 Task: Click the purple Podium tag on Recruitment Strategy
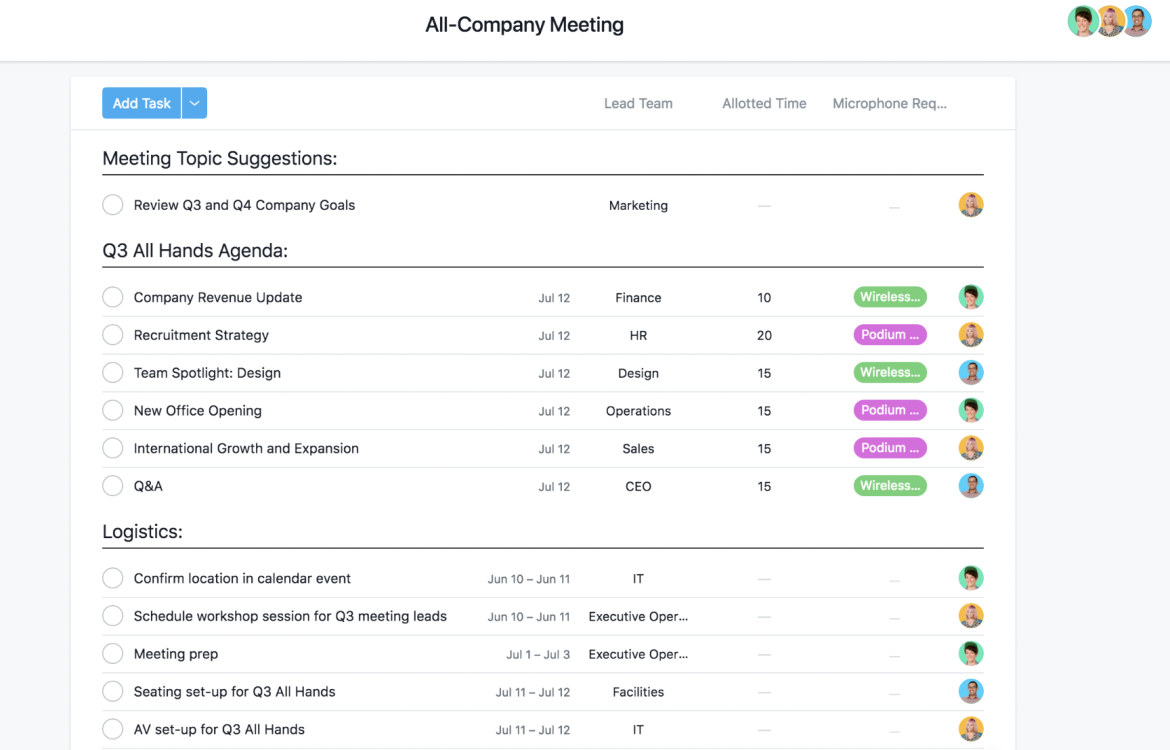890,334
